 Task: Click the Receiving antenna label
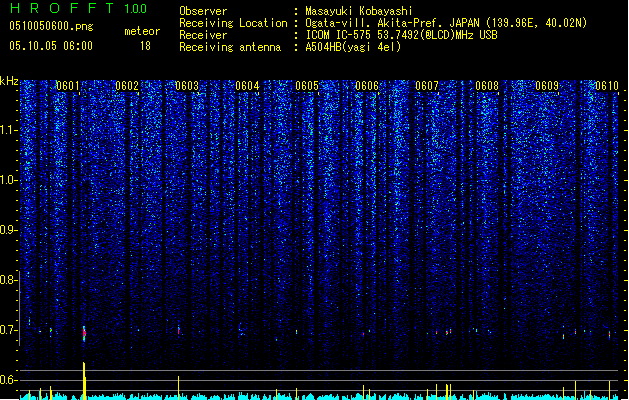pyautogui.click(x=230, y=47)
